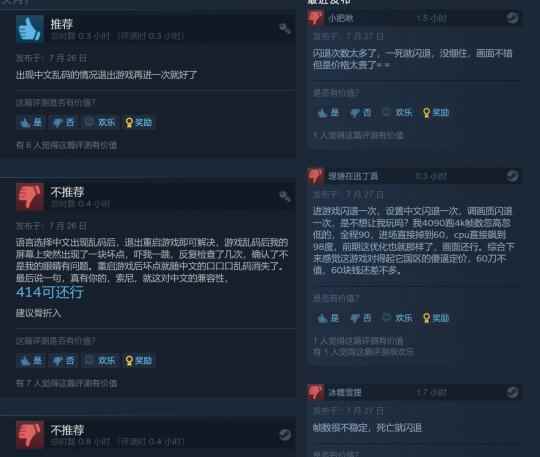This screenshot has width=540, height=457.
Task: Give 奖励 award to the 414可还行 review
Action: pos(139,361)
